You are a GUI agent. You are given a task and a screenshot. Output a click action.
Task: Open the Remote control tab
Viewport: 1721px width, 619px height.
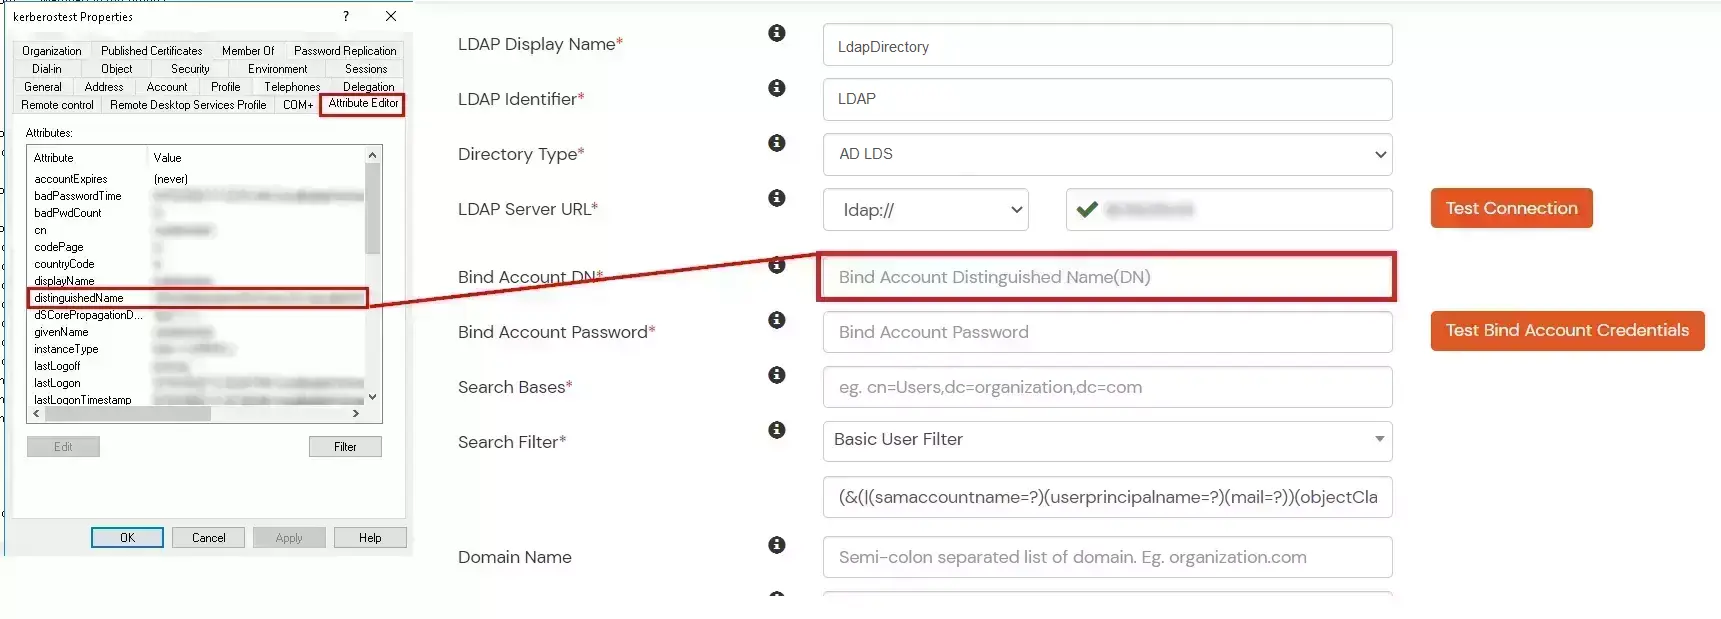tap(58, 105)
